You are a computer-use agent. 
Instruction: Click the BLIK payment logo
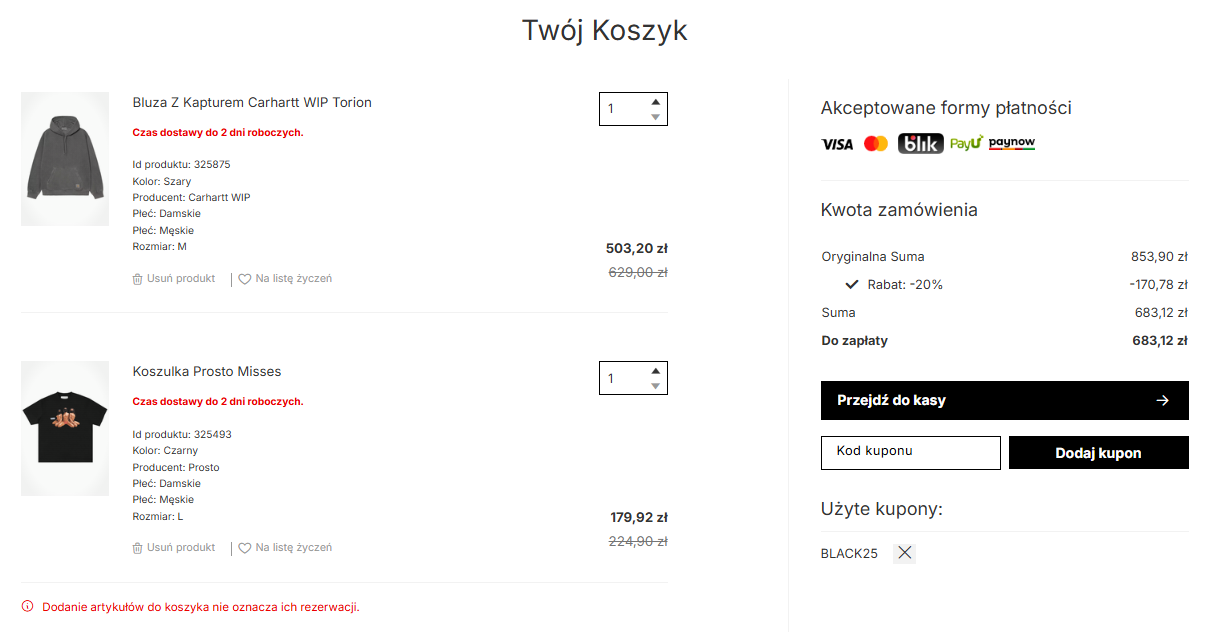pyautogui.click(x=920, y=144)
